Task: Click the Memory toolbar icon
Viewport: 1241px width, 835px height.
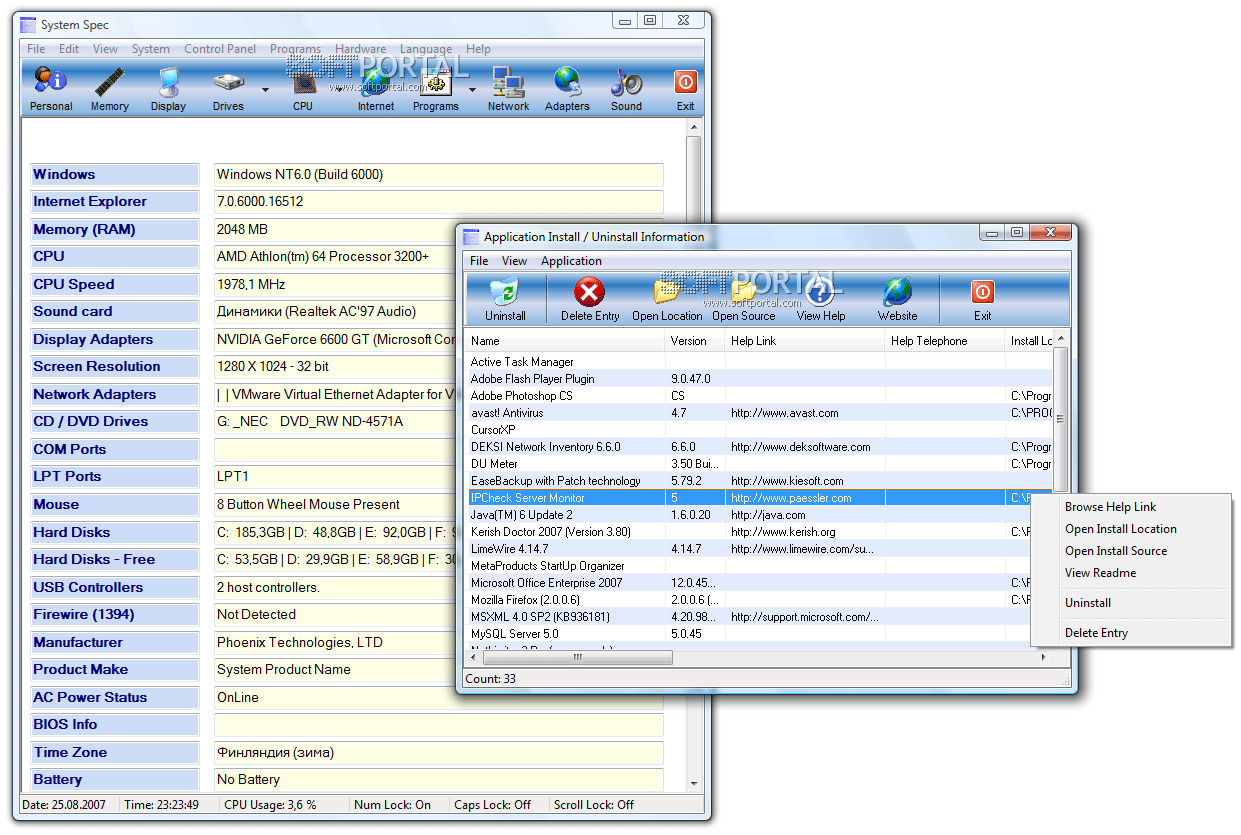Action: click(x=109, y=89)
